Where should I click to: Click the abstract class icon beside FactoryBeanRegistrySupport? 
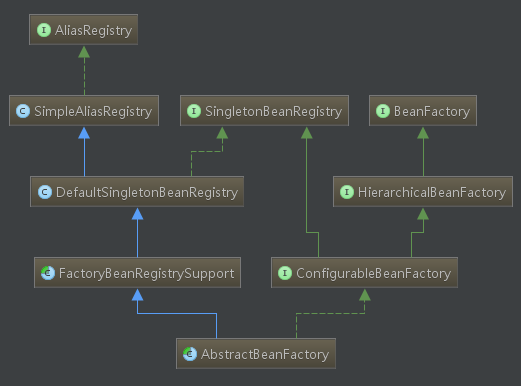click(x=48, y=273)
